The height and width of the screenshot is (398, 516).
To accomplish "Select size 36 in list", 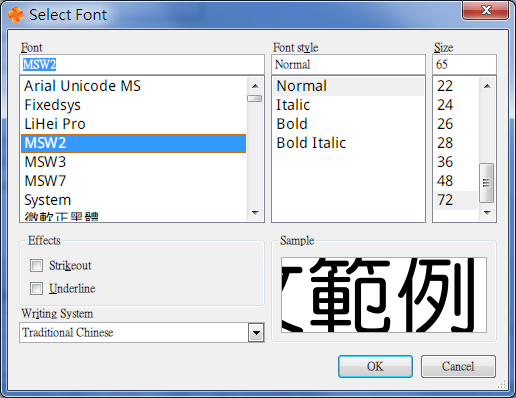I will [x=456, y=162].
